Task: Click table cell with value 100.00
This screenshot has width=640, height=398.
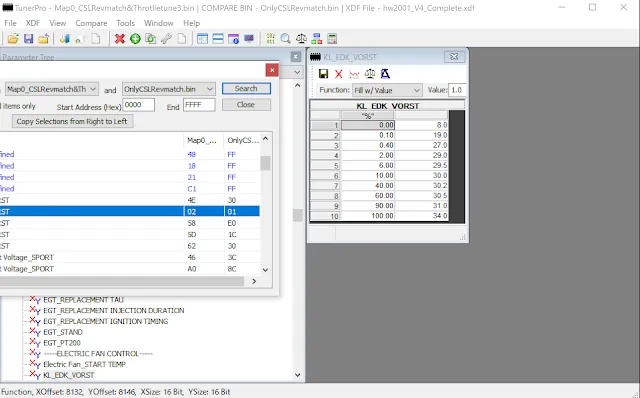Action: tap(368, 216)
